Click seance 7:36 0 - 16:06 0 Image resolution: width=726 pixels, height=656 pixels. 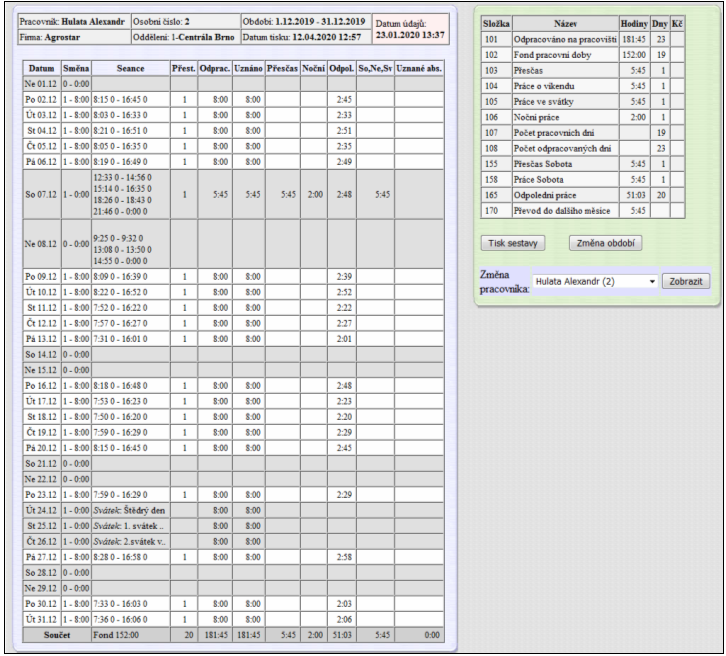(x=120, y=619)
